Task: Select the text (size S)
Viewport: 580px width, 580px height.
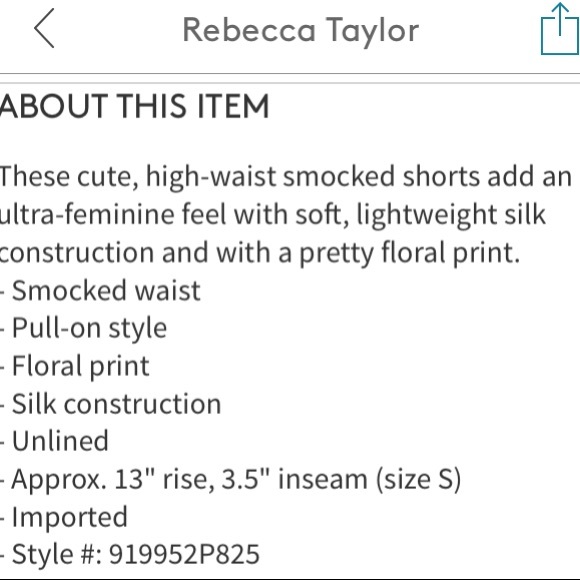Action: pos(419,480)
